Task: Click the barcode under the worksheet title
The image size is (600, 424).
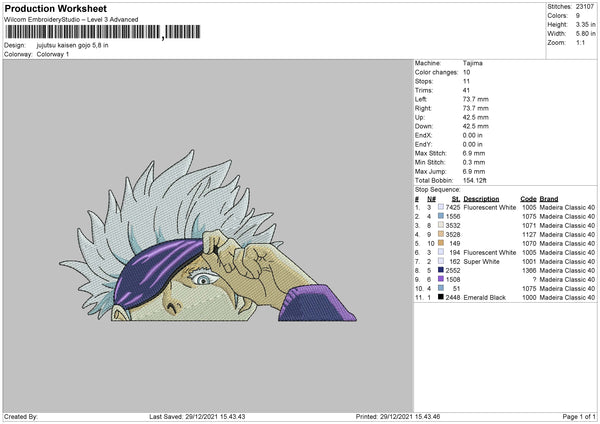Action: point(103,32)
